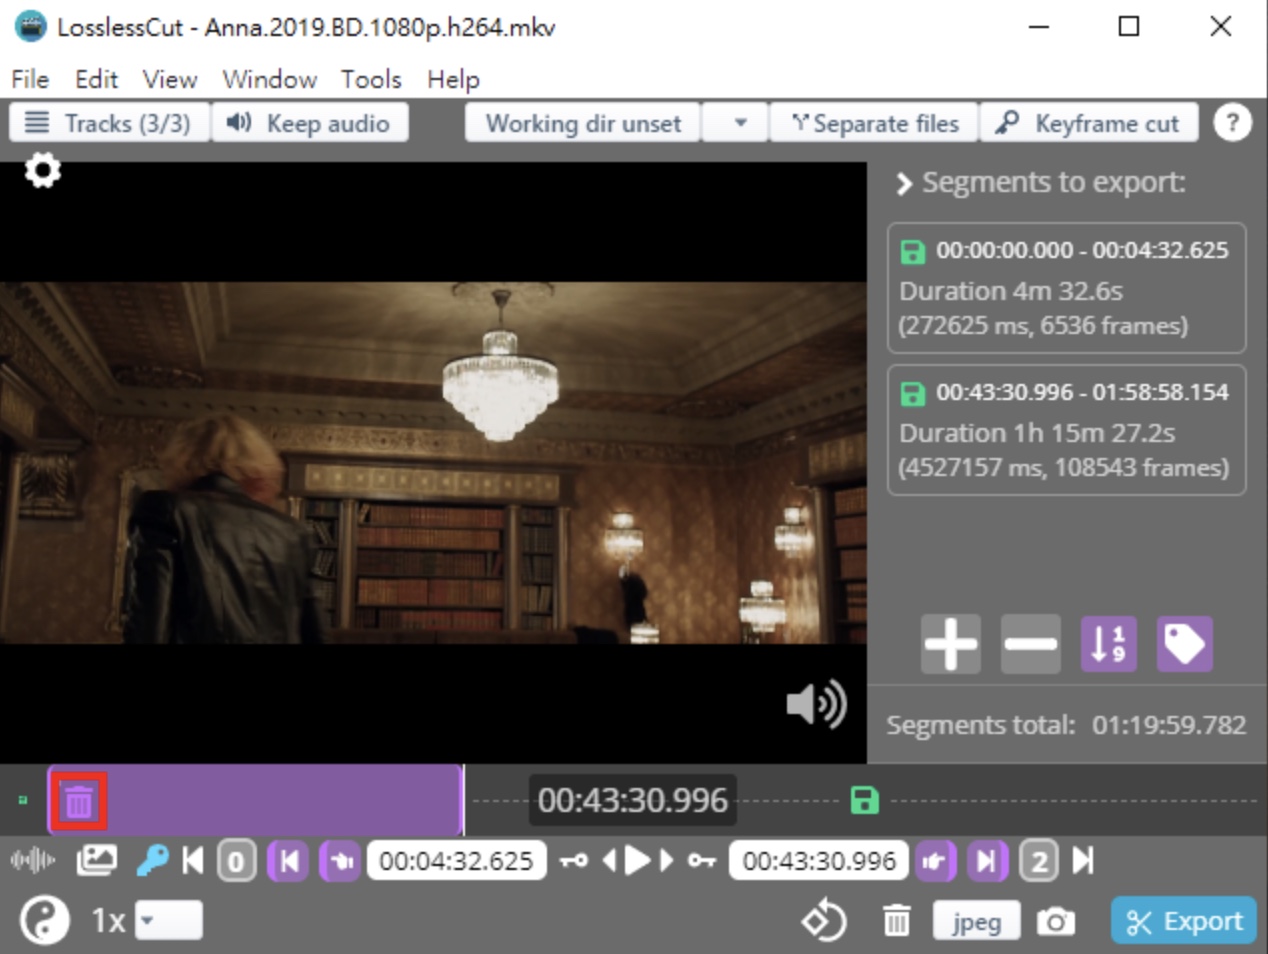The width and height of the screenshot is (1268, 954).
Task: Click the reorder segments number-sort icon
Action: pos(1108,644)
